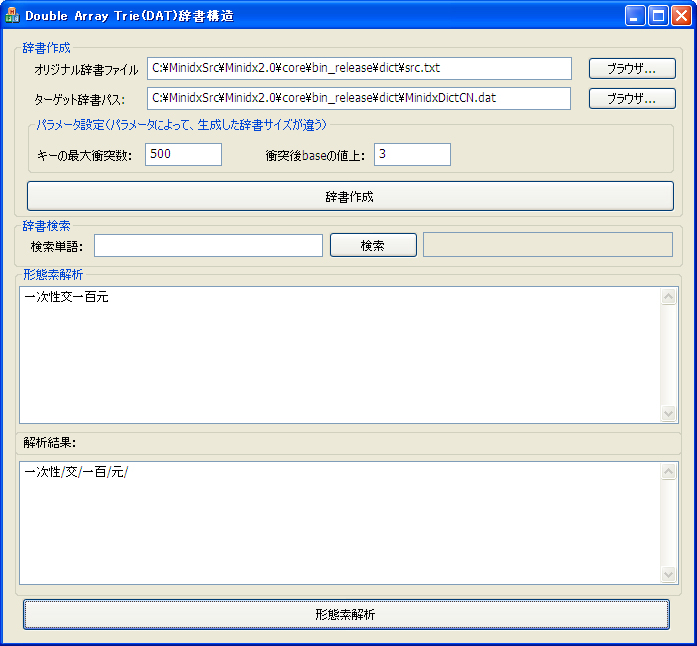Viewport: 697px width, 646px height.
Task: Run the 形態素解析 button at bottom
Action: [346, 614]
